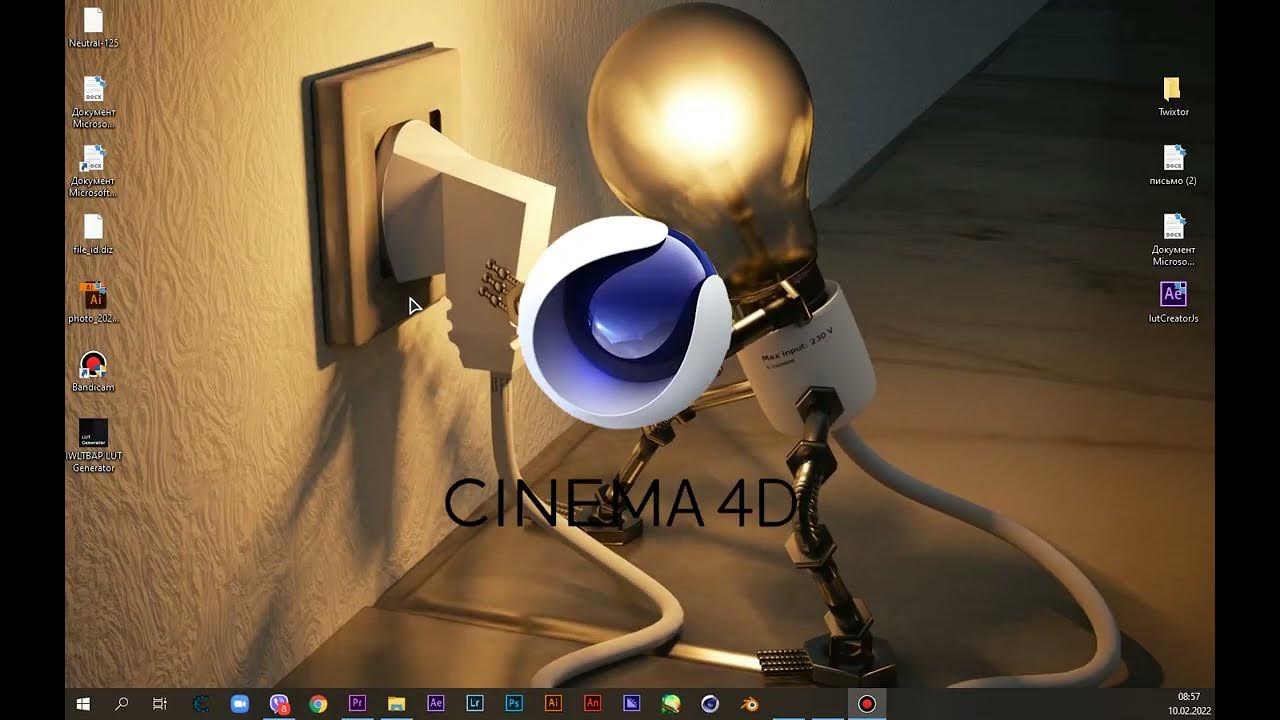This screenshot has height=720, width=1280.
Task: Click the green globe taskbar icon
Action: [x=671, y=704]
